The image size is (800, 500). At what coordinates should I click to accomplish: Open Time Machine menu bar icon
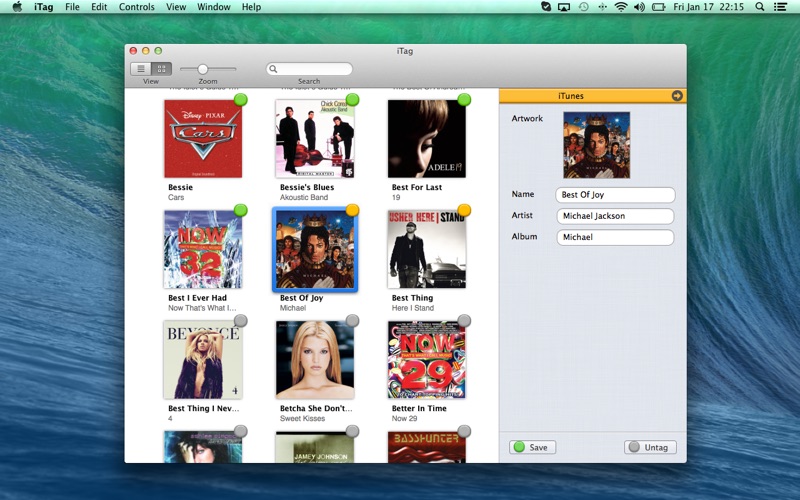(x=583, y=7)
